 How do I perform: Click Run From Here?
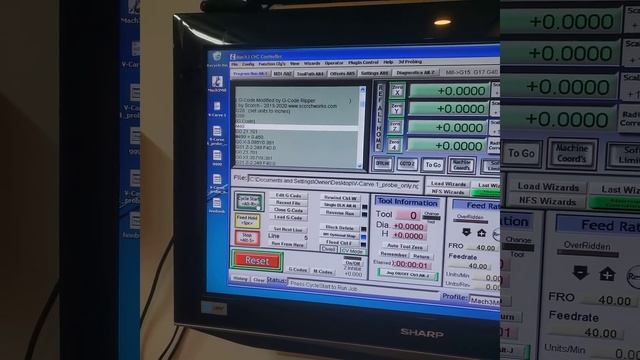(288, 244)
